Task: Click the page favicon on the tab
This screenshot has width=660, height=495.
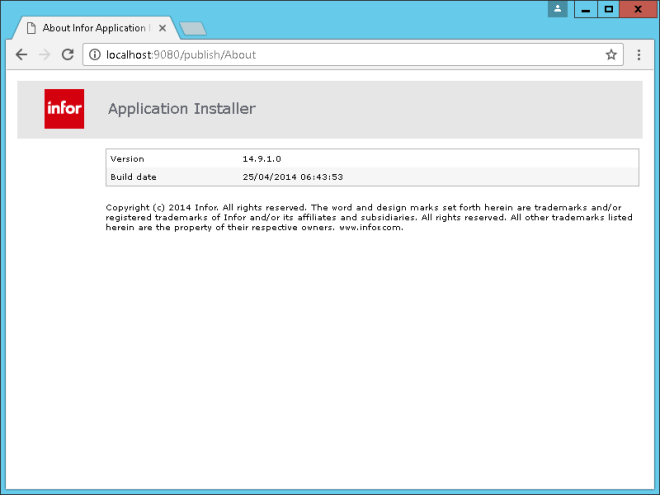Action: pyautogui.click(x=31, y=28)
